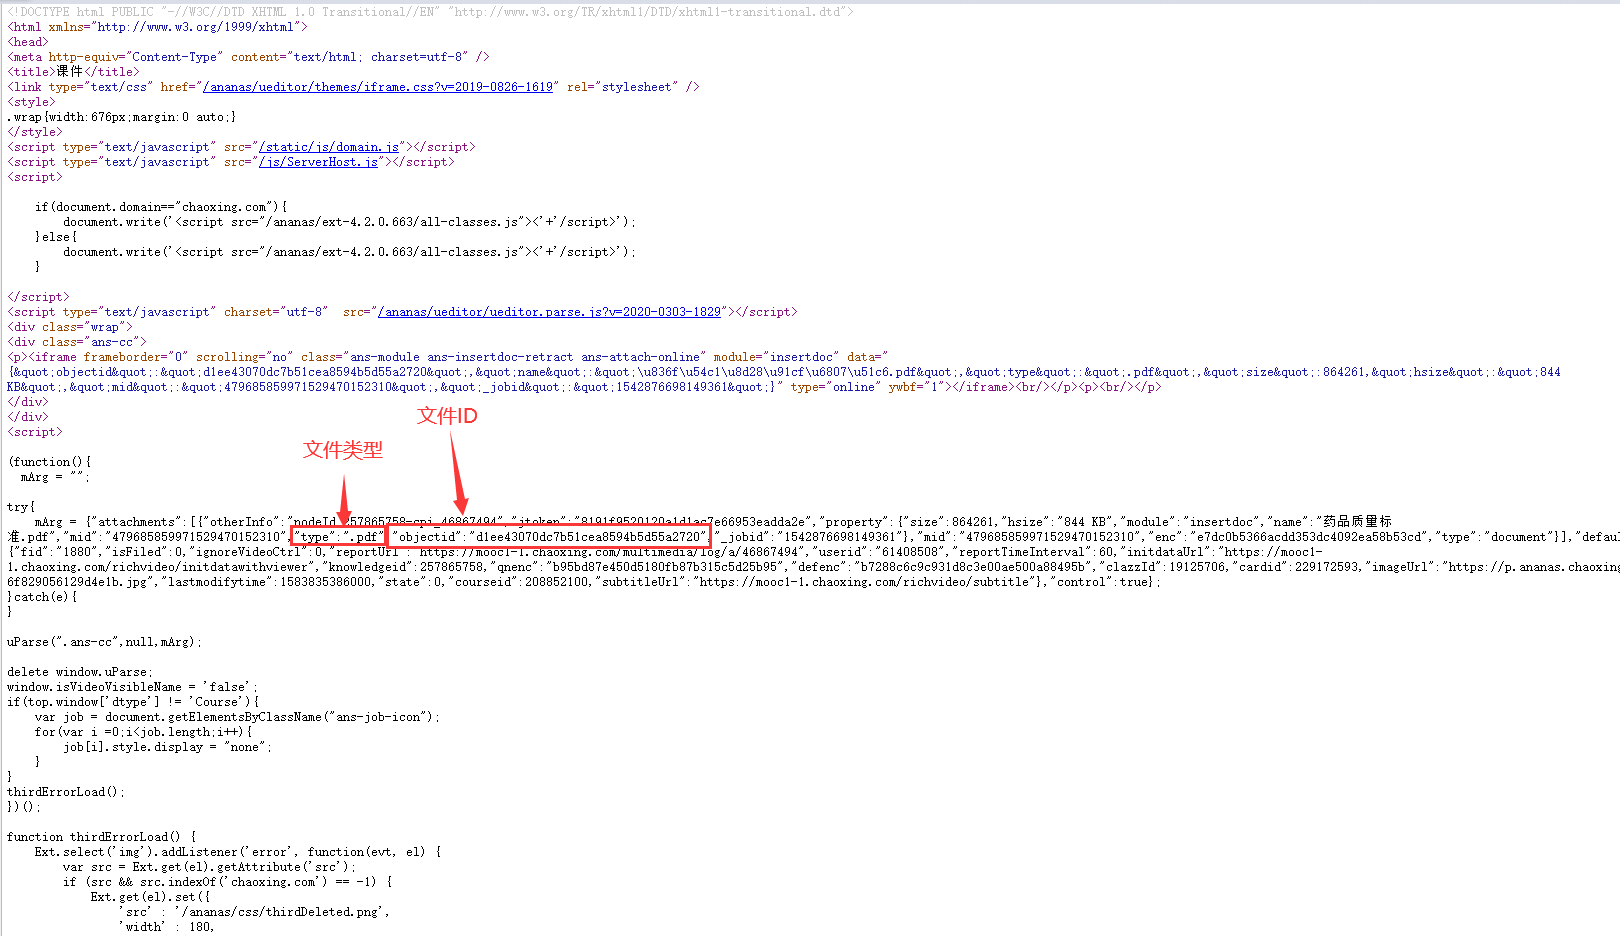Click the job[i].style.display = "none" line
Screen dimensions: 1620x936
167,747
